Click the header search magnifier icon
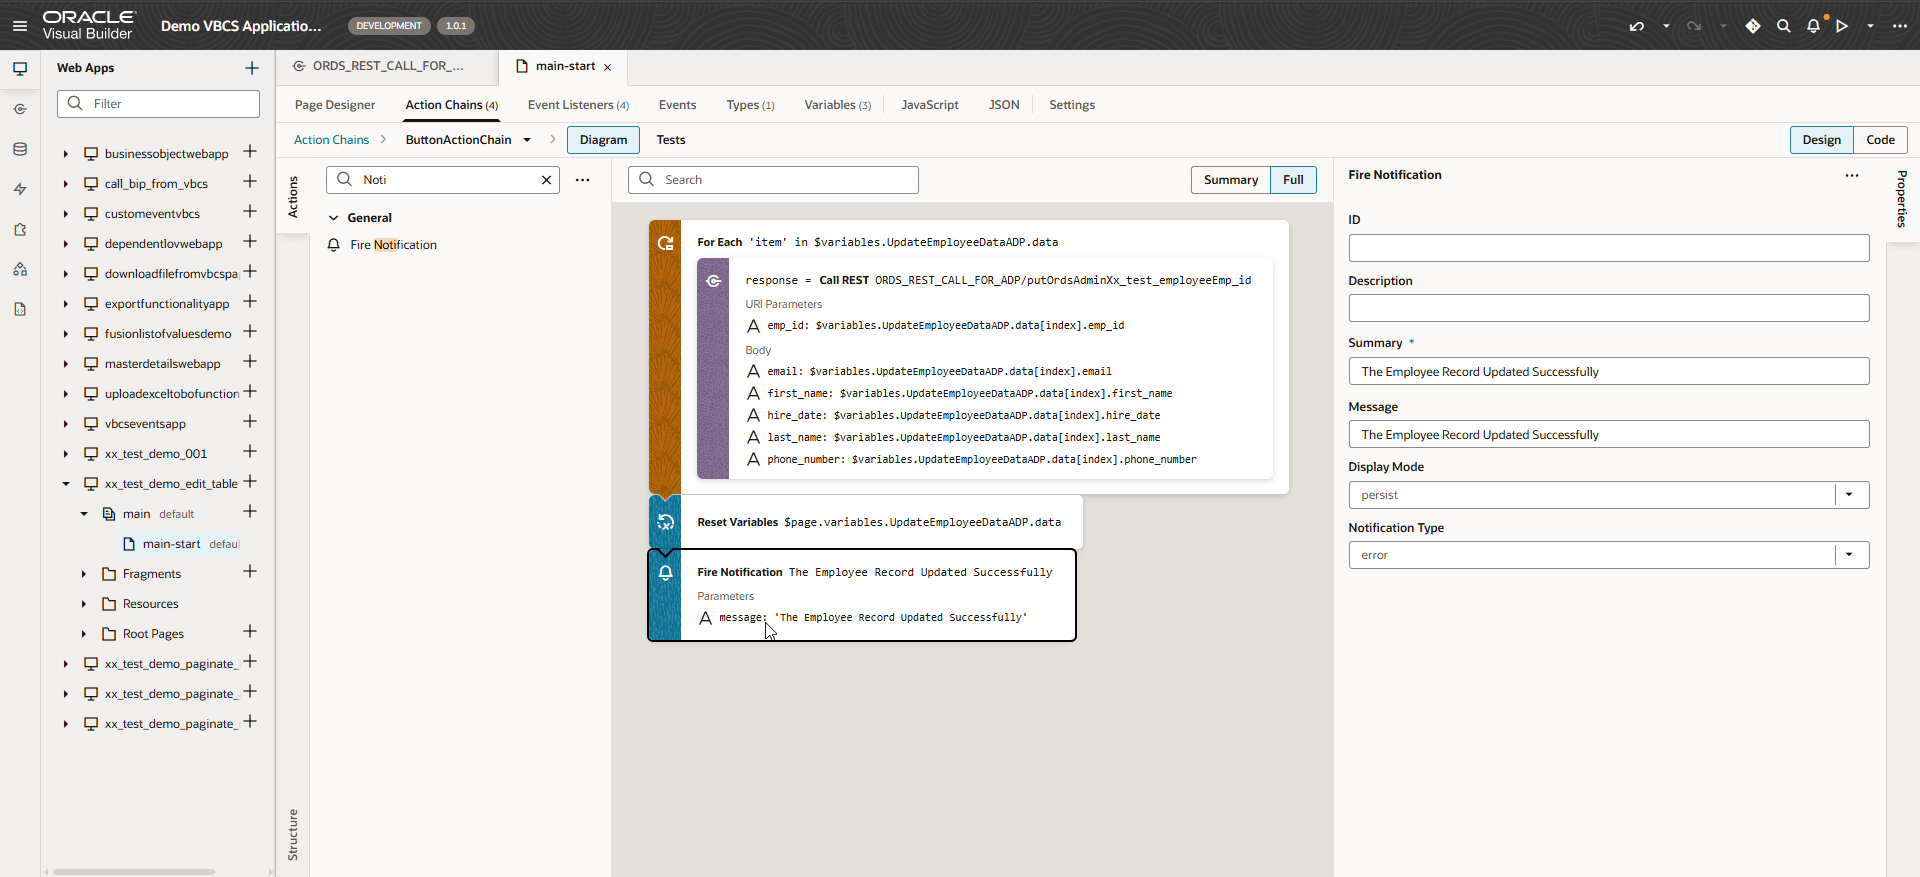Screen dimensions: 1920x877 click(x=1783, y=26)
